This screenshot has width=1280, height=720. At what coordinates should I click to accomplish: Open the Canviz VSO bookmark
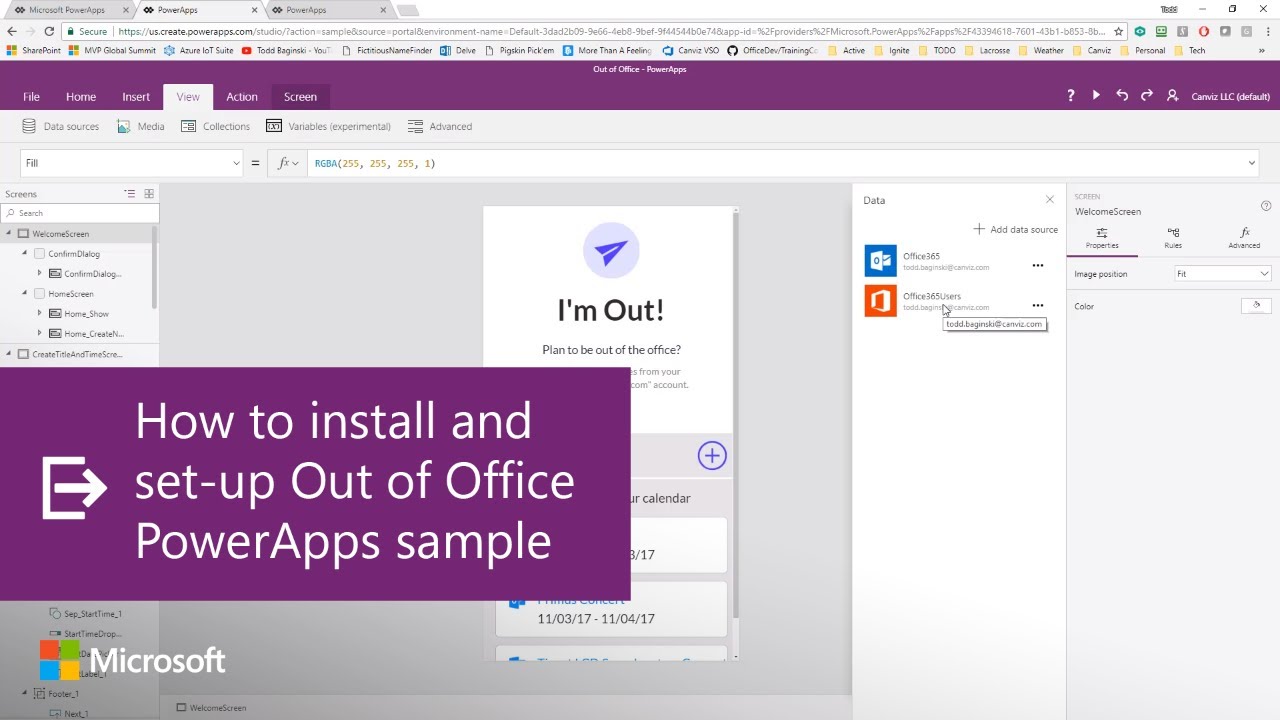click(x=690, y=50)
